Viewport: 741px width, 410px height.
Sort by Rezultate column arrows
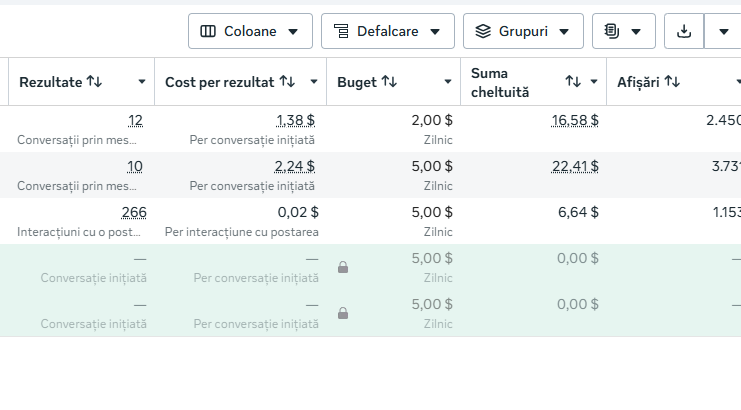[95, 82]
